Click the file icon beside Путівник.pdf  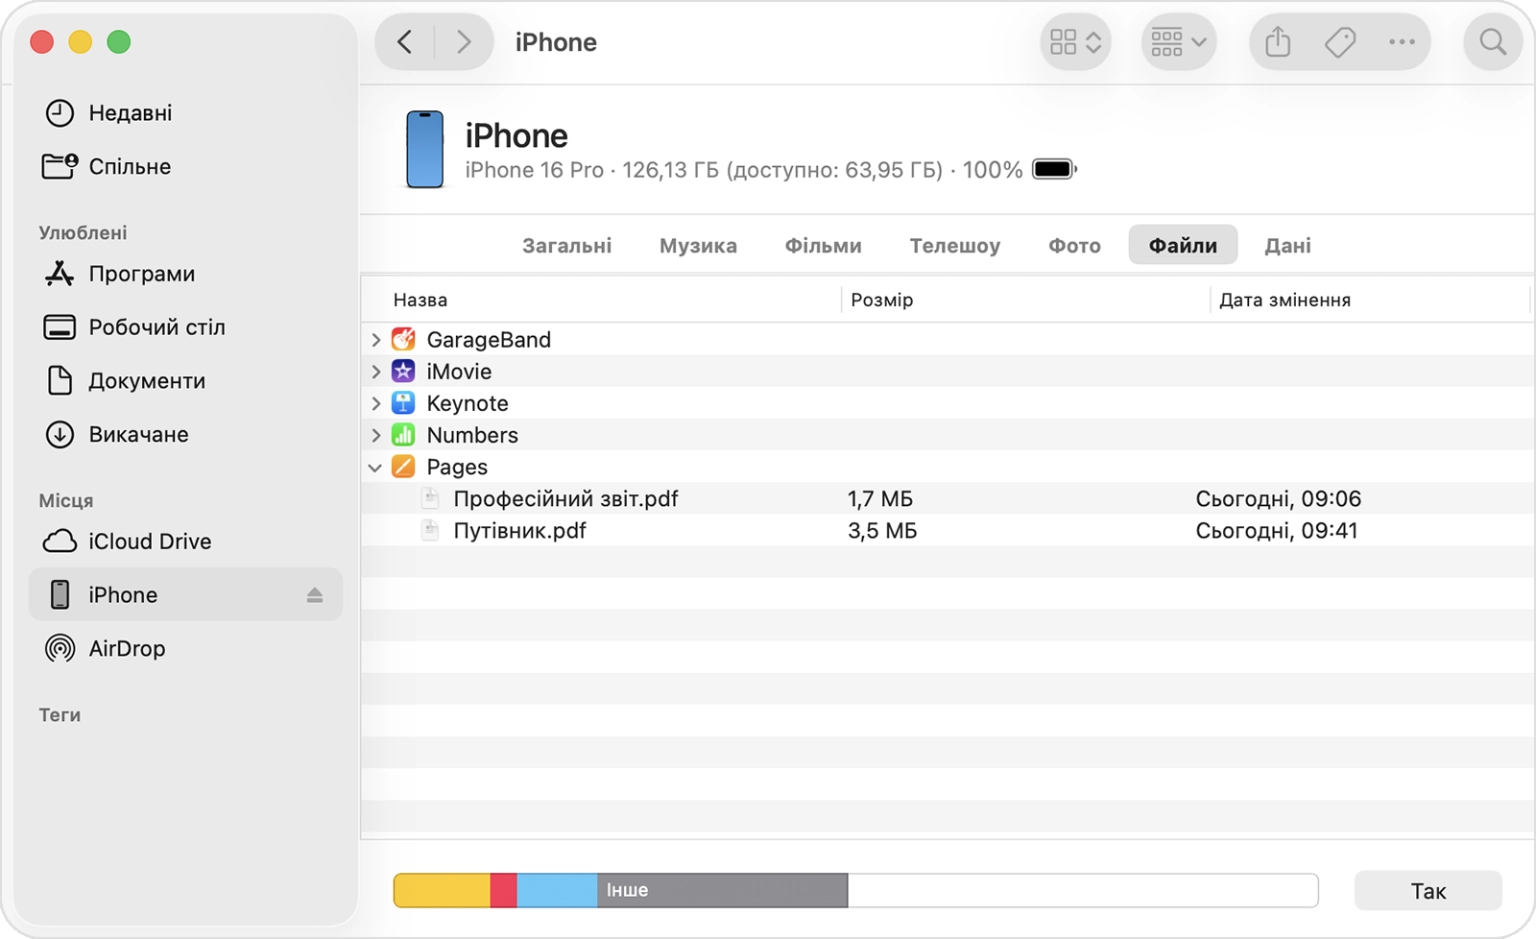pyautogui.click(x=430, y=530)
